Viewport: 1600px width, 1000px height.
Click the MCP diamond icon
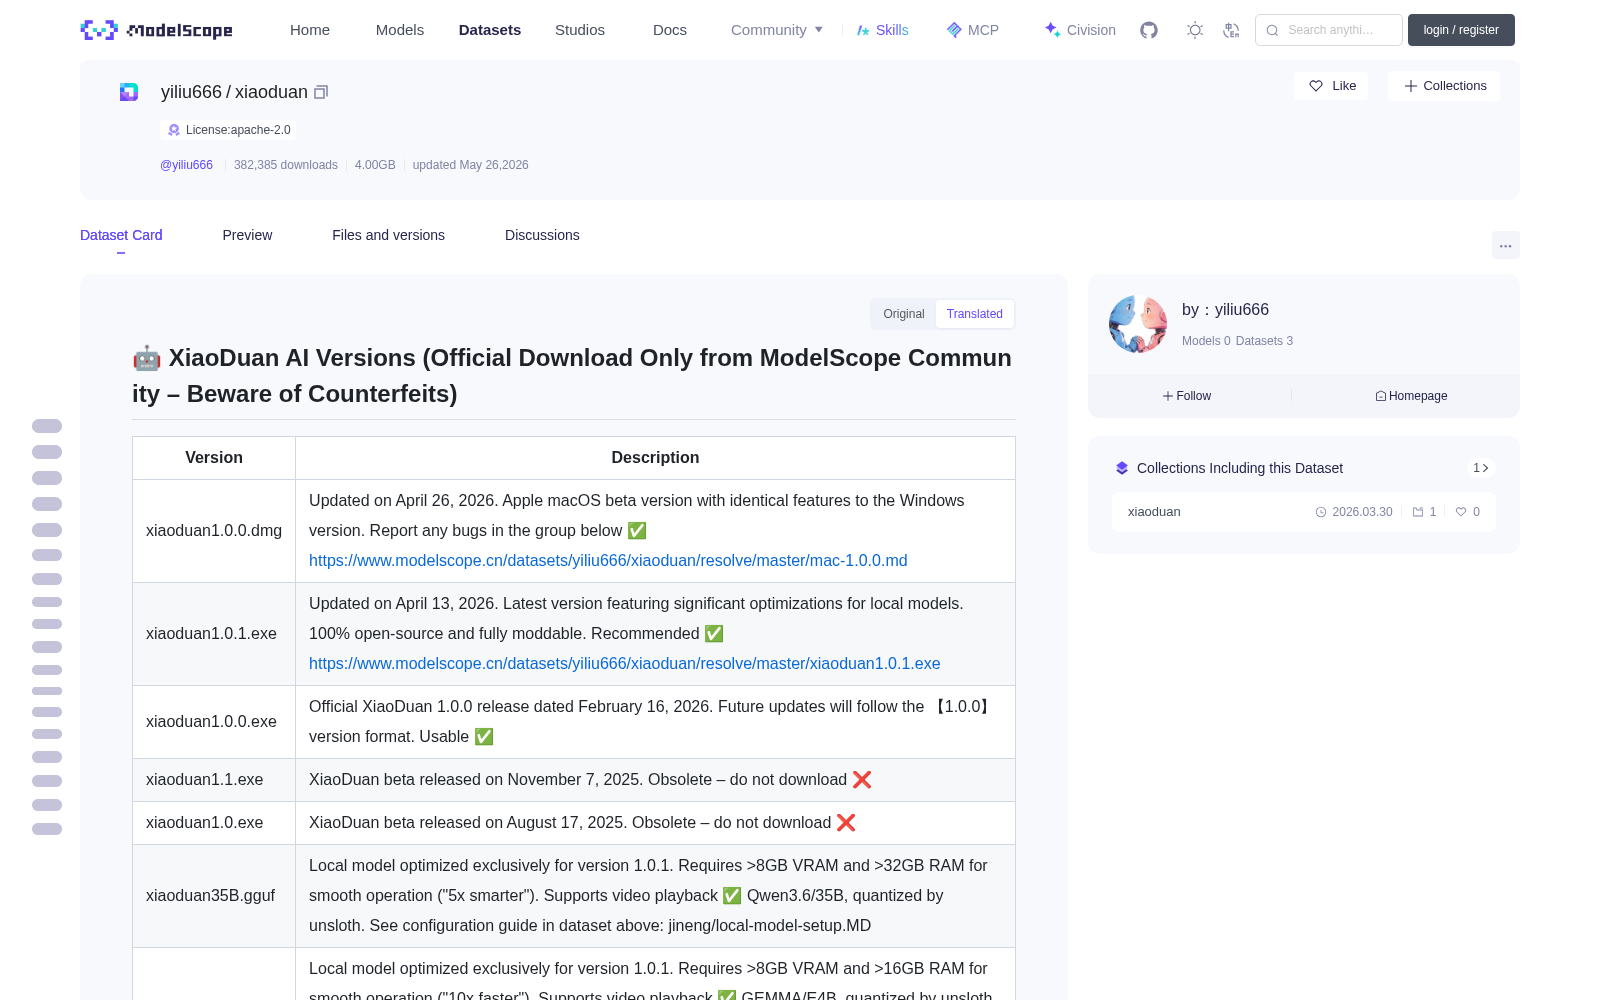(x=954, y=30)
